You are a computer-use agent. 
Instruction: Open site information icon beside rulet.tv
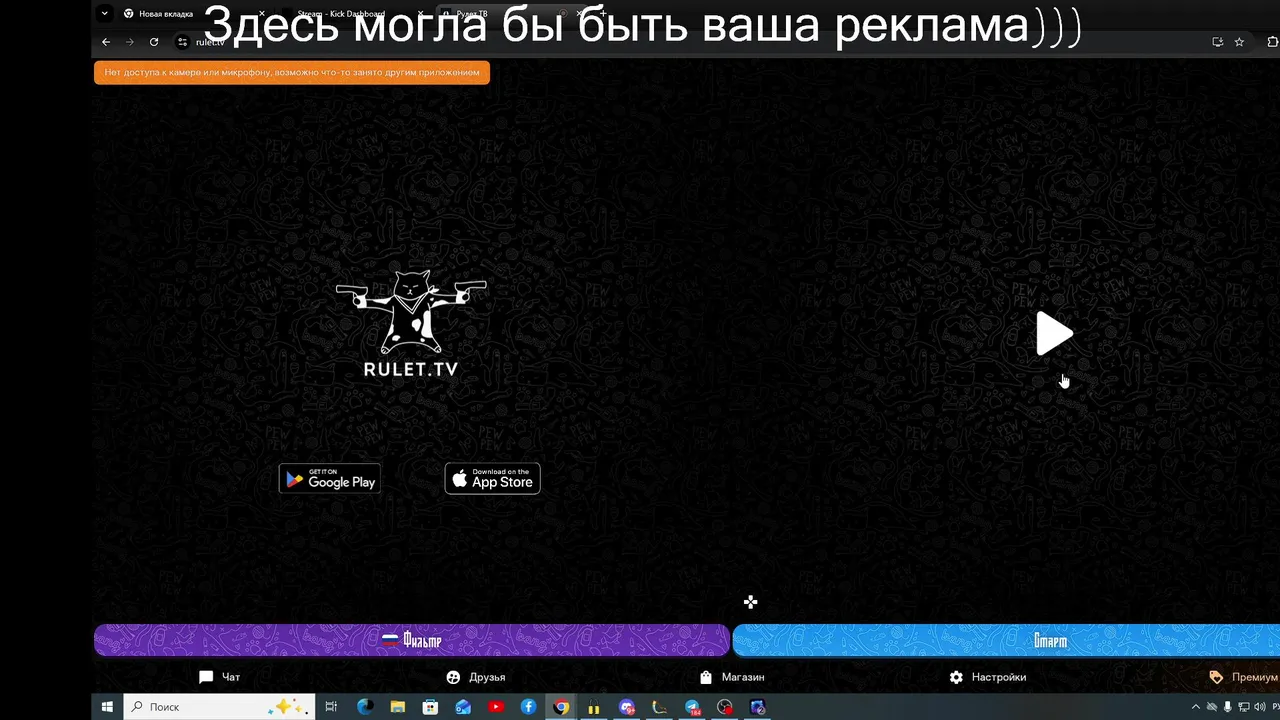182,42
